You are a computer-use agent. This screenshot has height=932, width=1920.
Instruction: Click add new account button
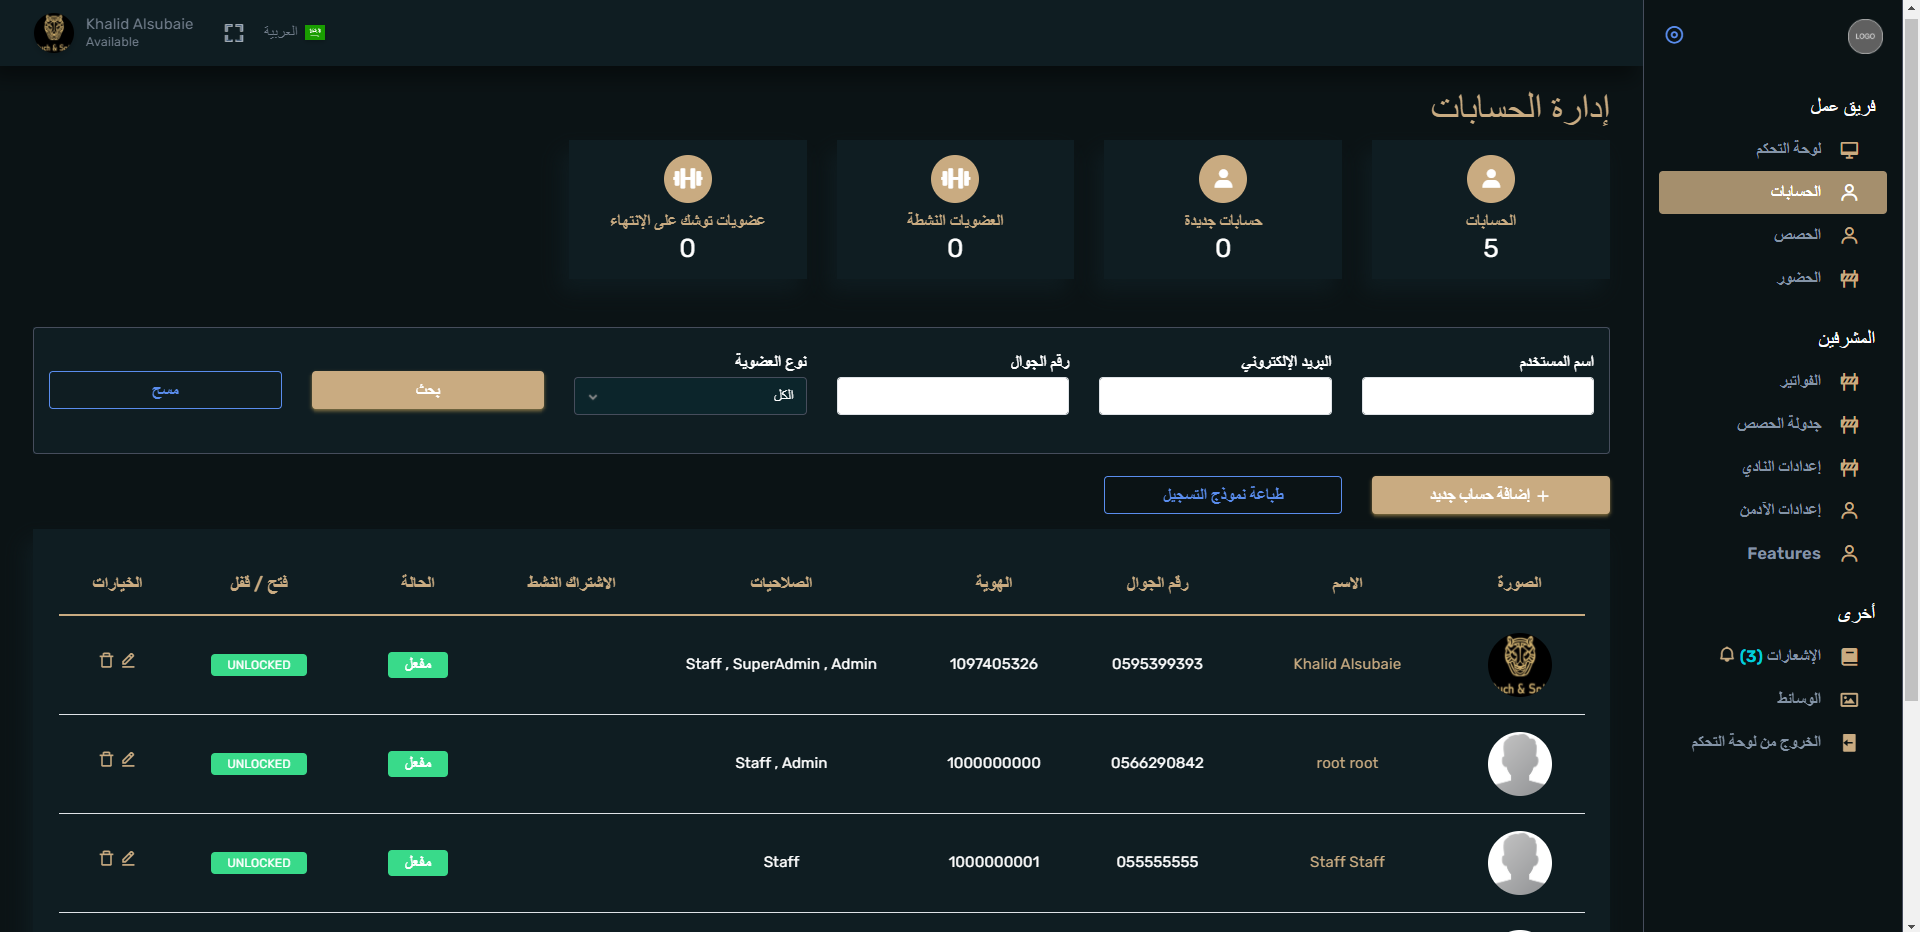pyautogui.click(x=1490, y=495)
